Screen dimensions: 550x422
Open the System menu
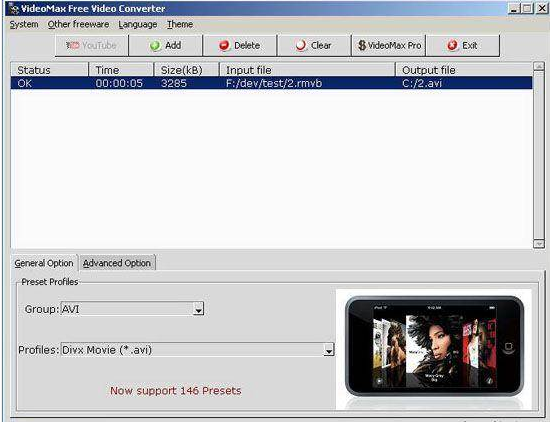[x=24, y=24]
